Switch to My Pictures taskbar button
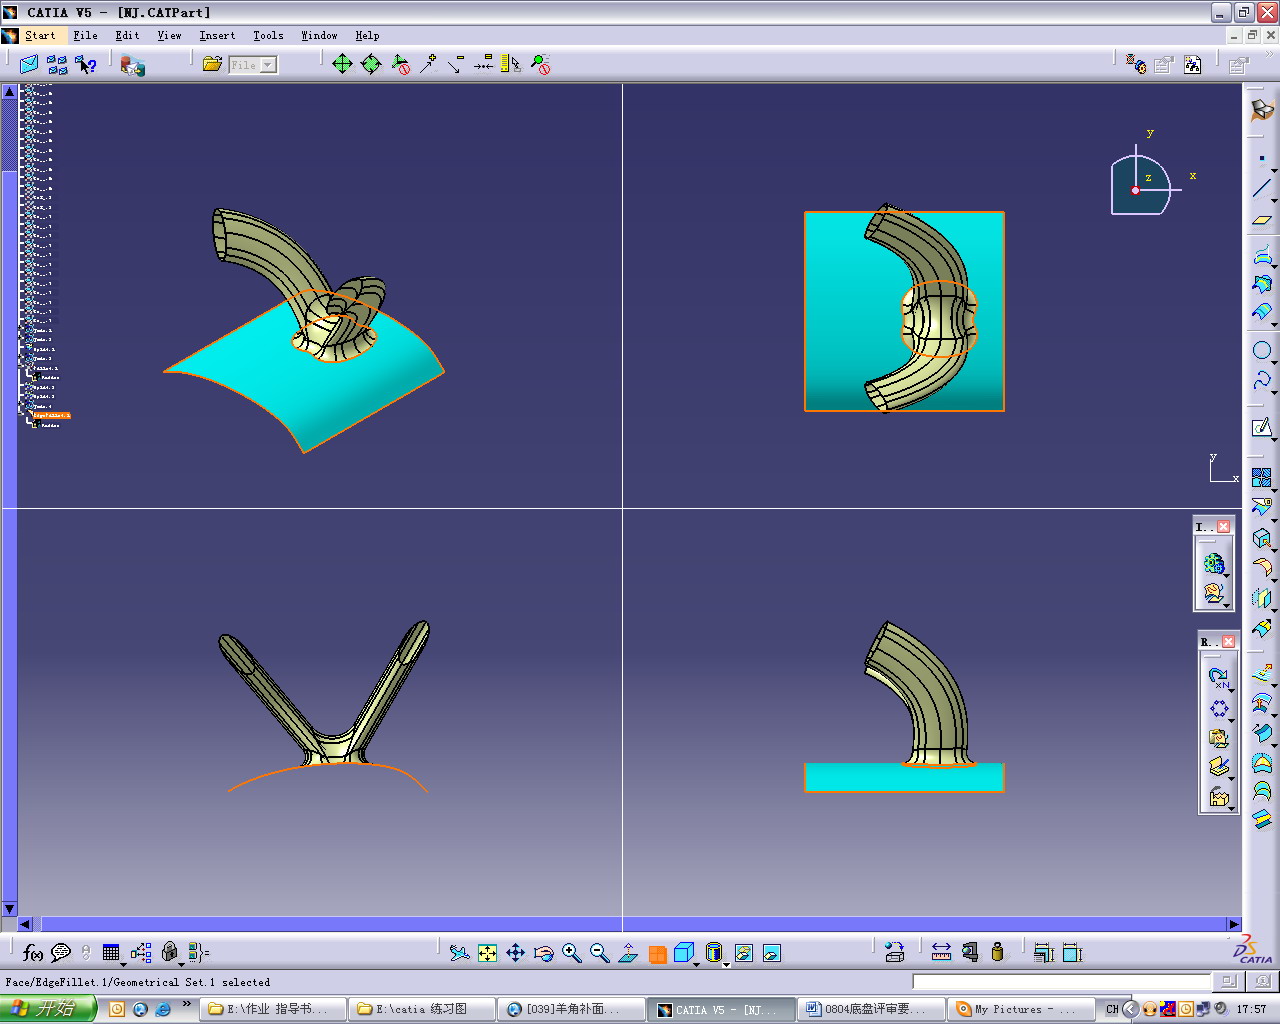This screenshot has height=1024, width=1280. pos(1020,1009)
